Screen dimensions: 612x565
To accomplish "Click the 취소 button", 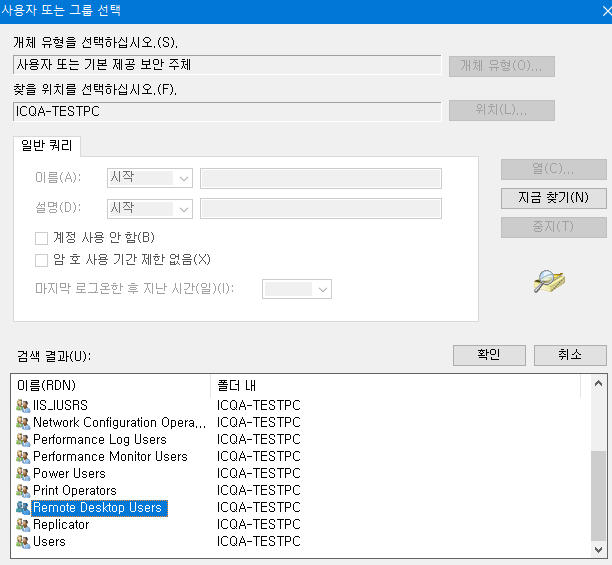I will [570, 355].
